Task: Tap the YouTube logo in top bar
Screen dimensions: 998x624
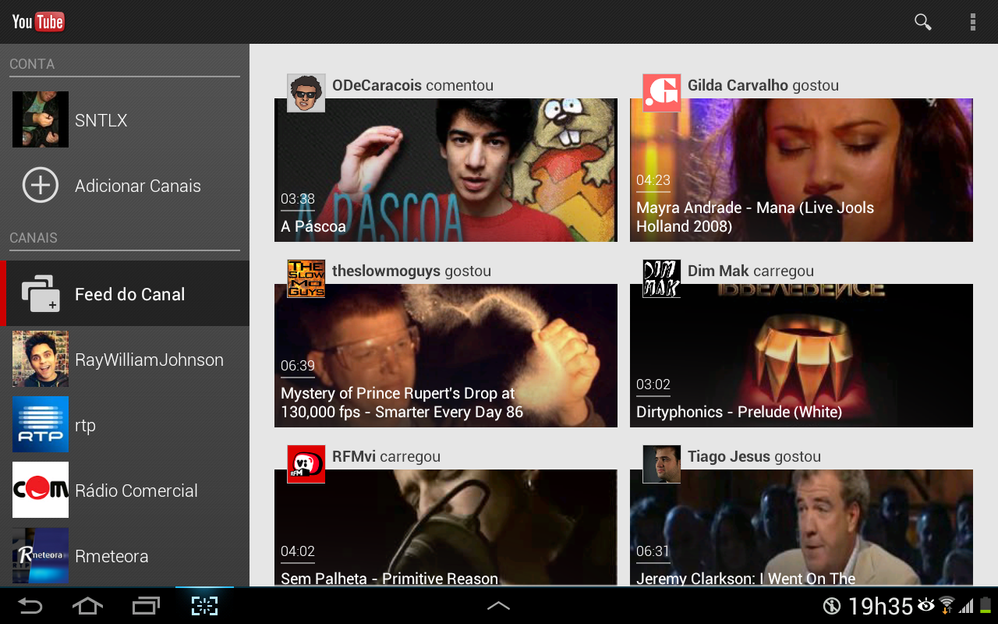Action: [x=38, y=21]
